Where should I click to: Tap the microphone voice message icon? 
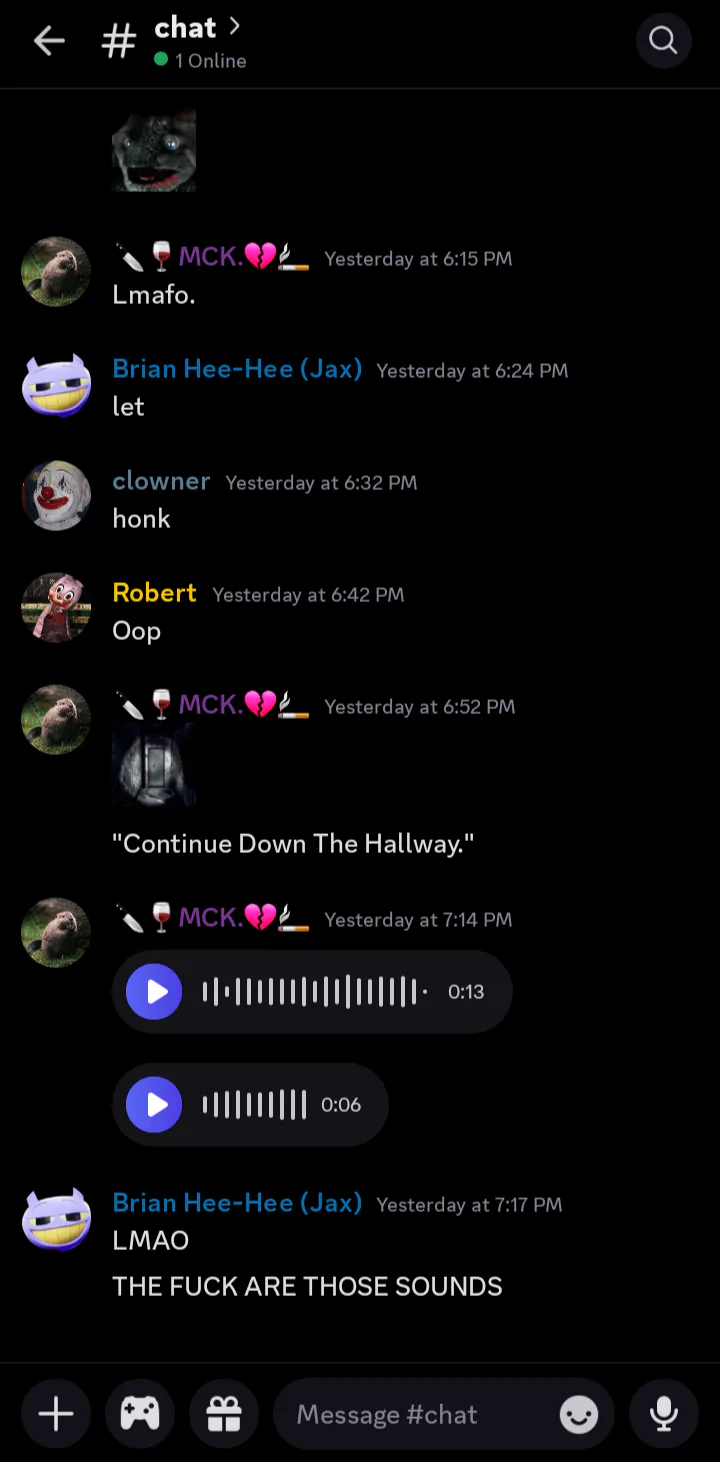click(663, 1414)
